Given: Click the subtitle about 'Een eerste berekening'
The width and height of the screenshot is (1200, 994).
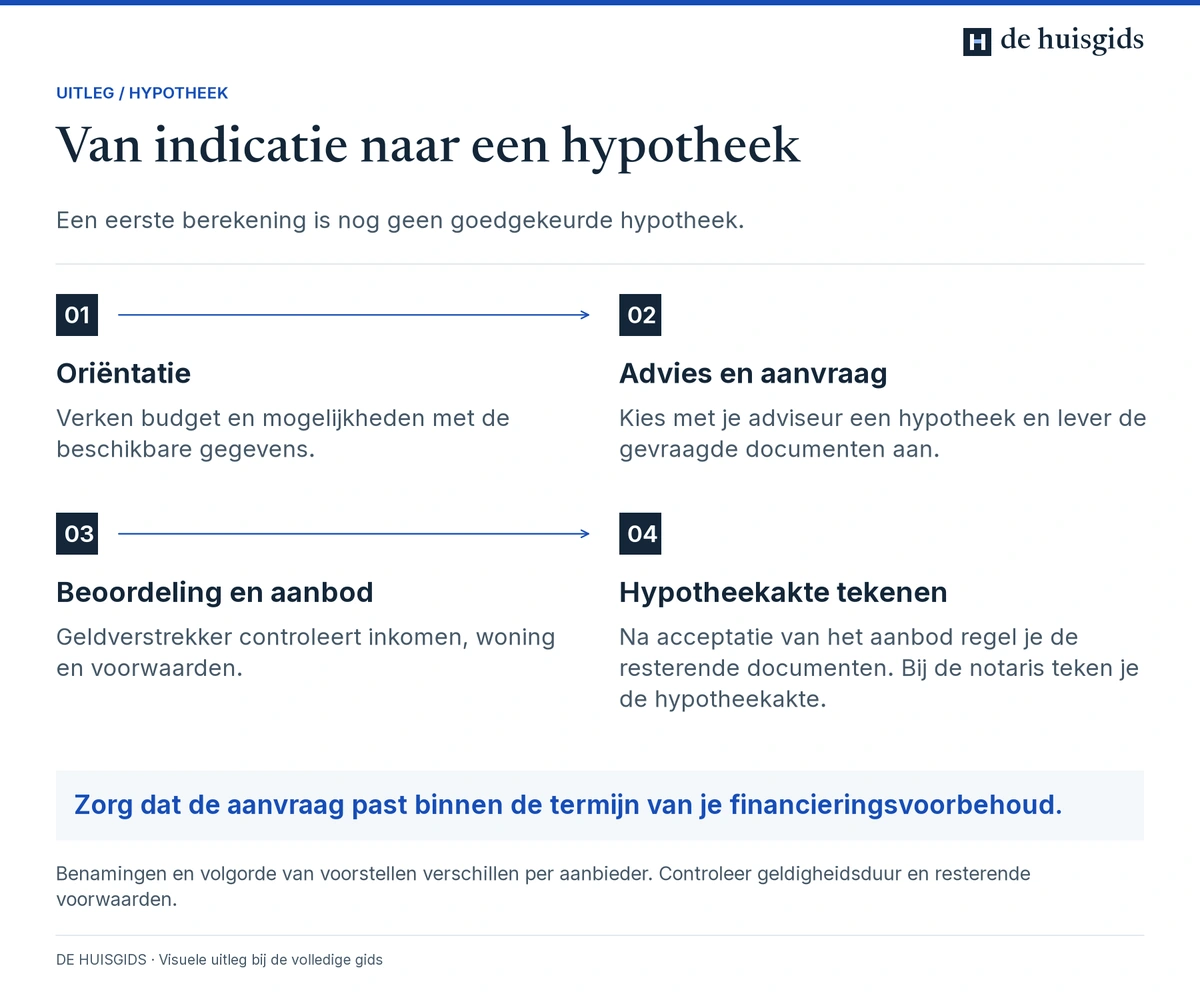Looking at the screenshot, I should [x=400, y=221].
